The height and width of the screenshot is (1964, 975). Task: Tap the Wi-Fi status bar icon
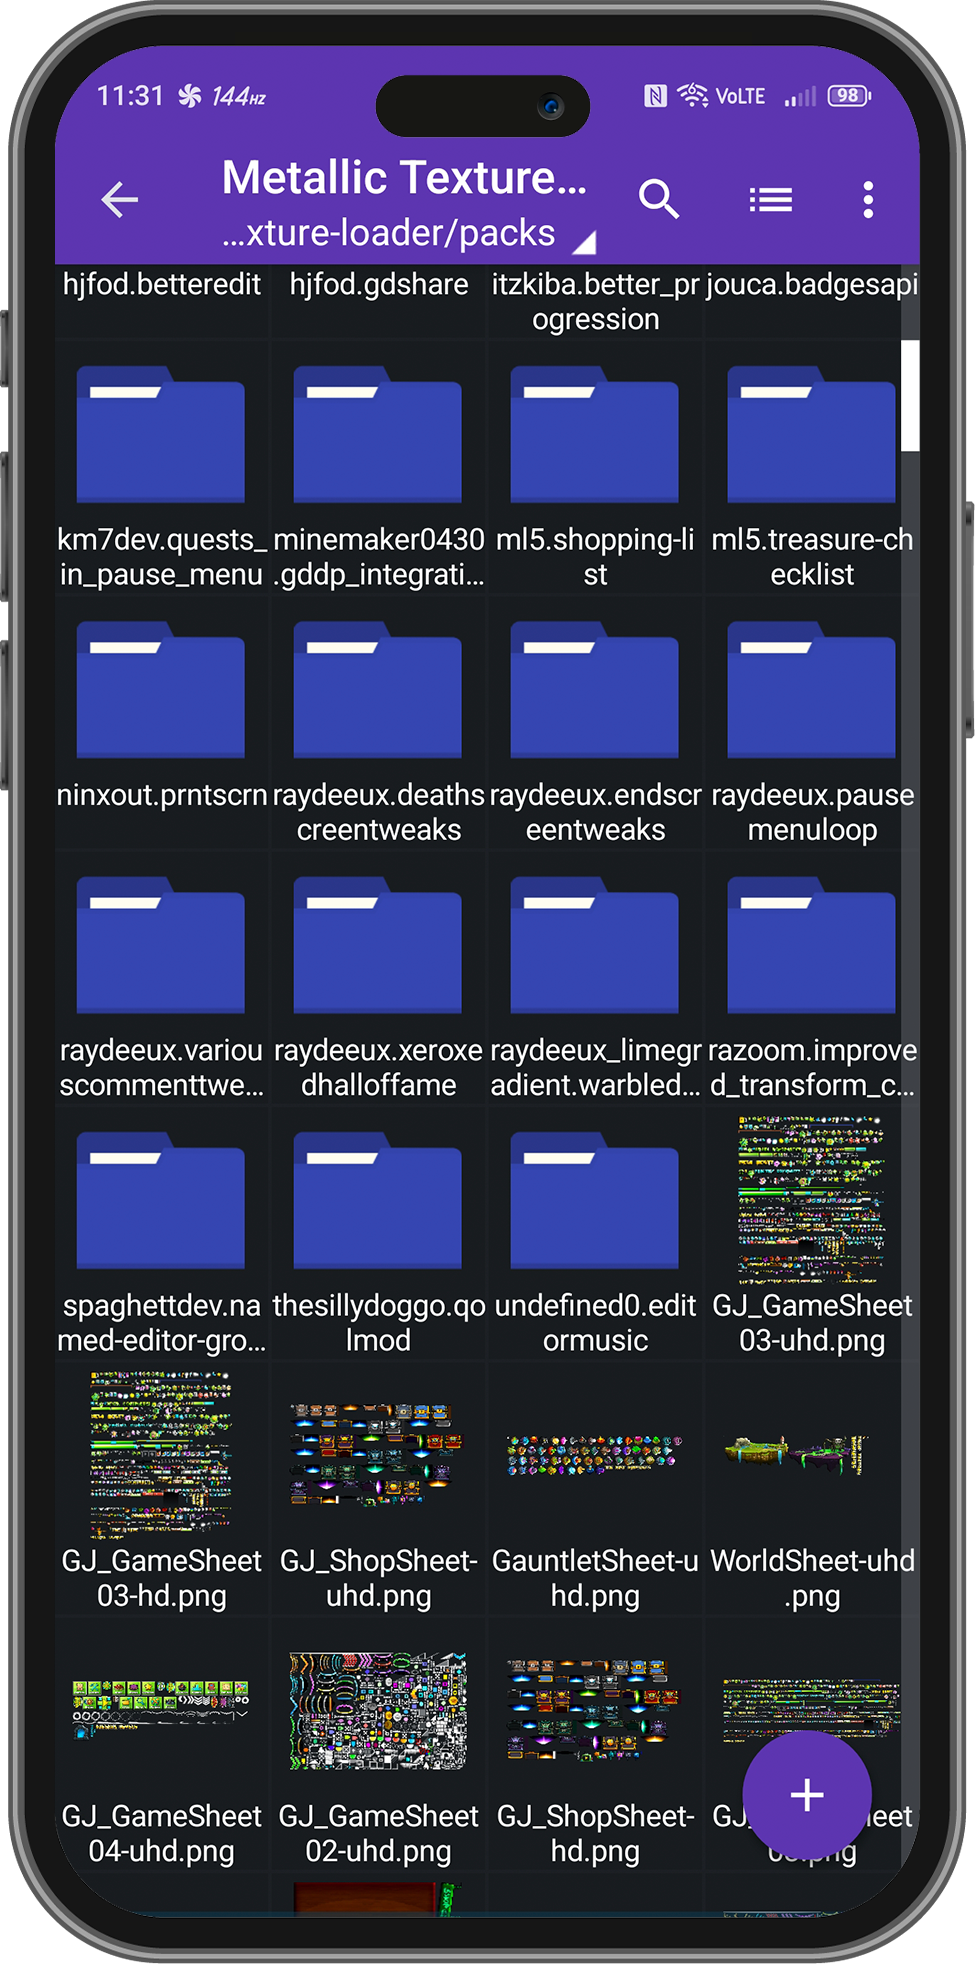coord(692,95)
